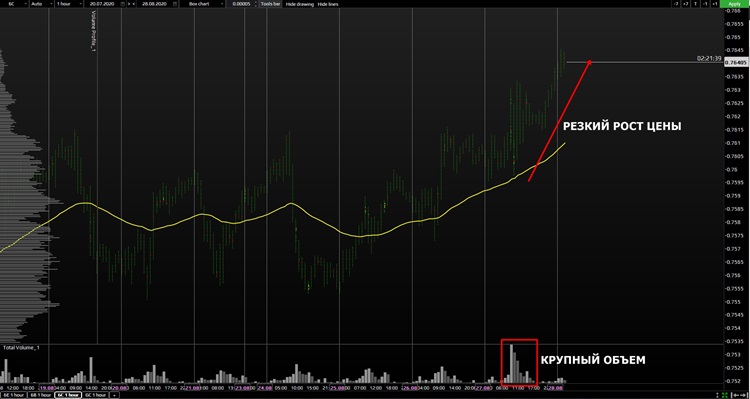Open the 1 hour timeframe dropdown
750x399 pixels.
(x=69, y=3)
